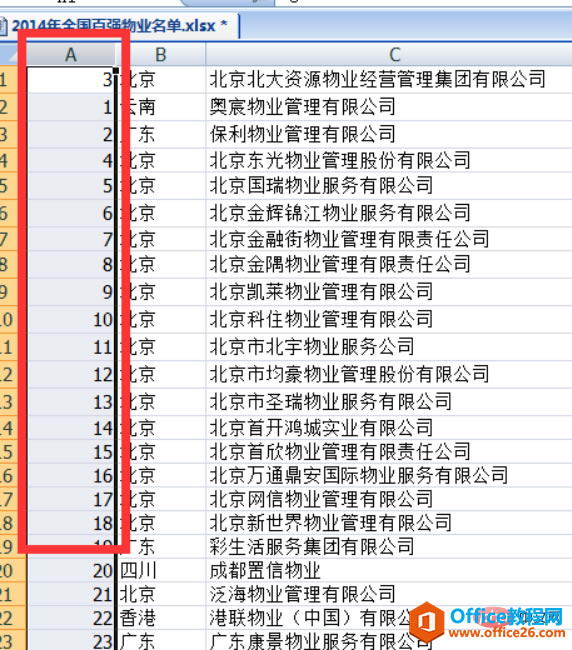Select cell B21 containing 北京
Viewport: 572px width, 650px height.
[162, 594]
